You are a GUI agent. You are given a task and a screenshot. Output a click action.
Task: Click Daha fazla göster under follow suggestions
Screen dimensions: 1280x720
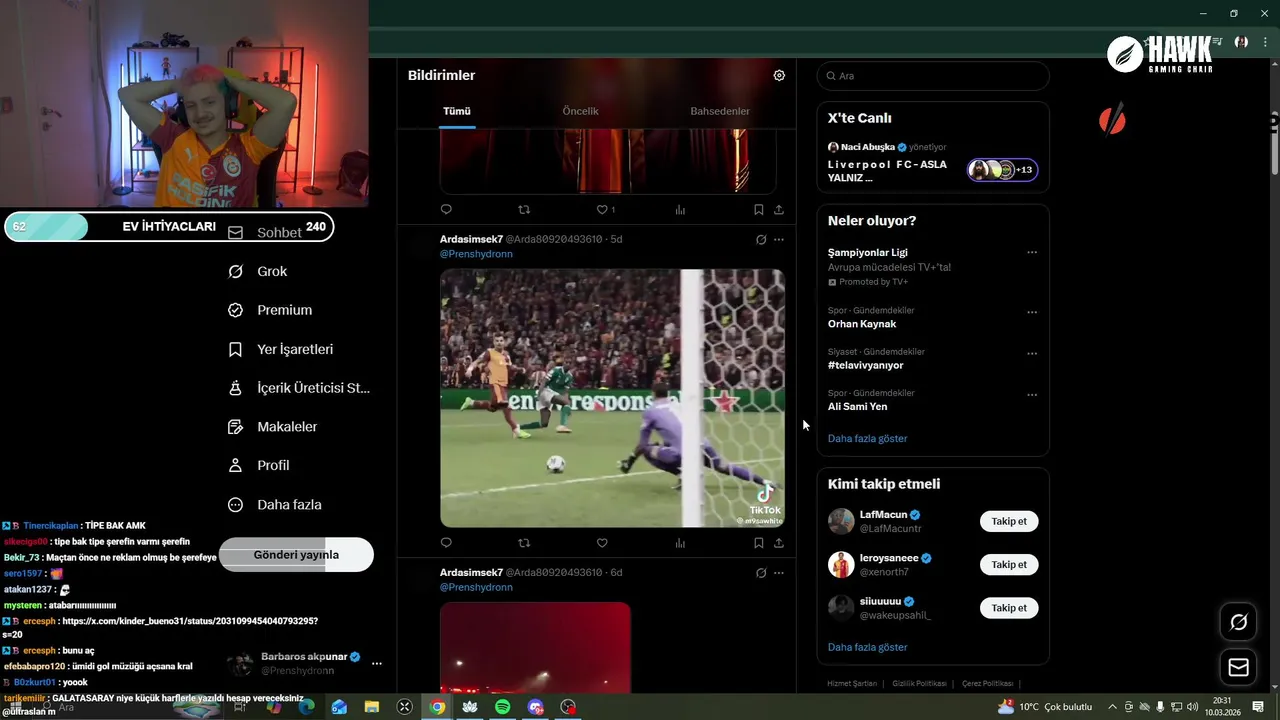point(868,647)
